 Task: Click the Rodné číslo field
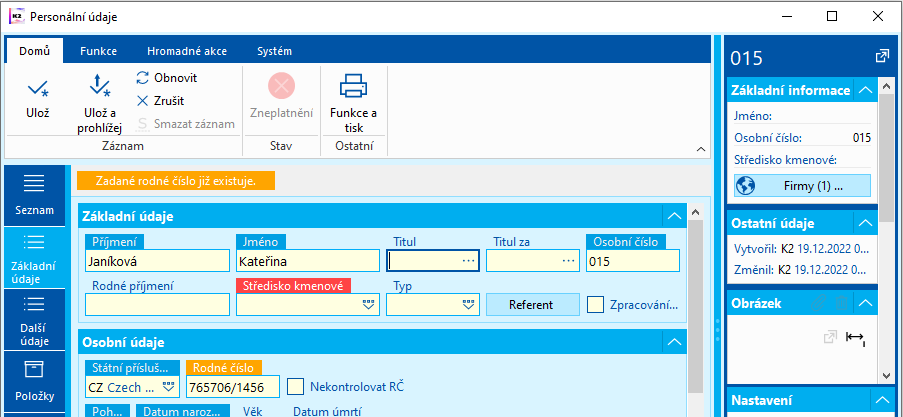(x=233, y=387)
